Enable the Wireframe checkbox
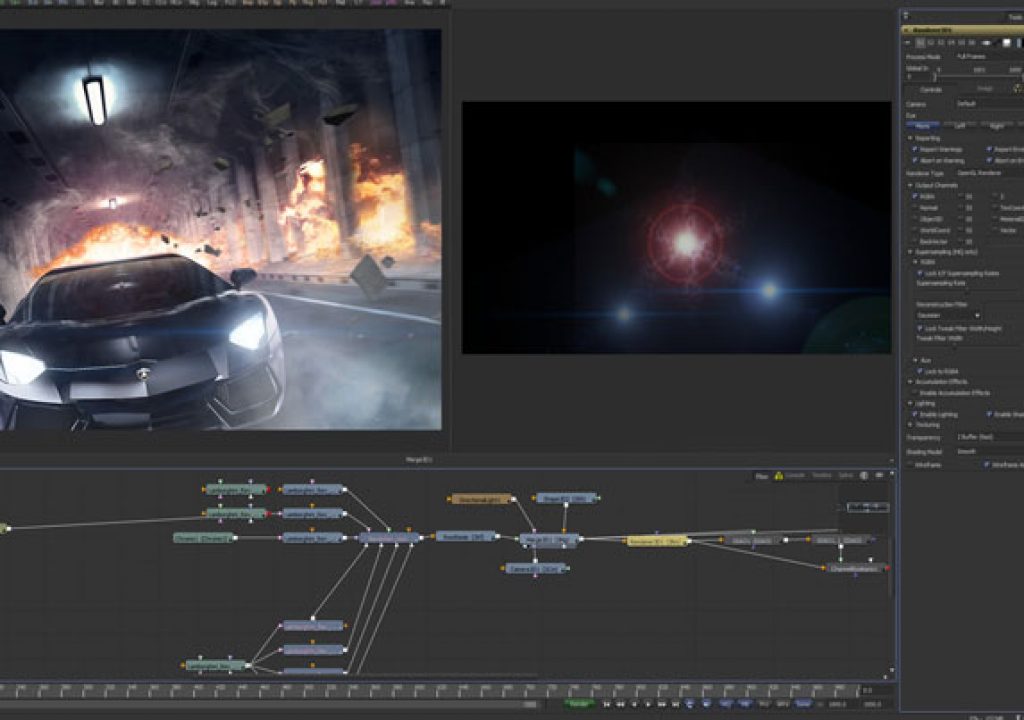The image size is (1024, 720). coord(910,465)
